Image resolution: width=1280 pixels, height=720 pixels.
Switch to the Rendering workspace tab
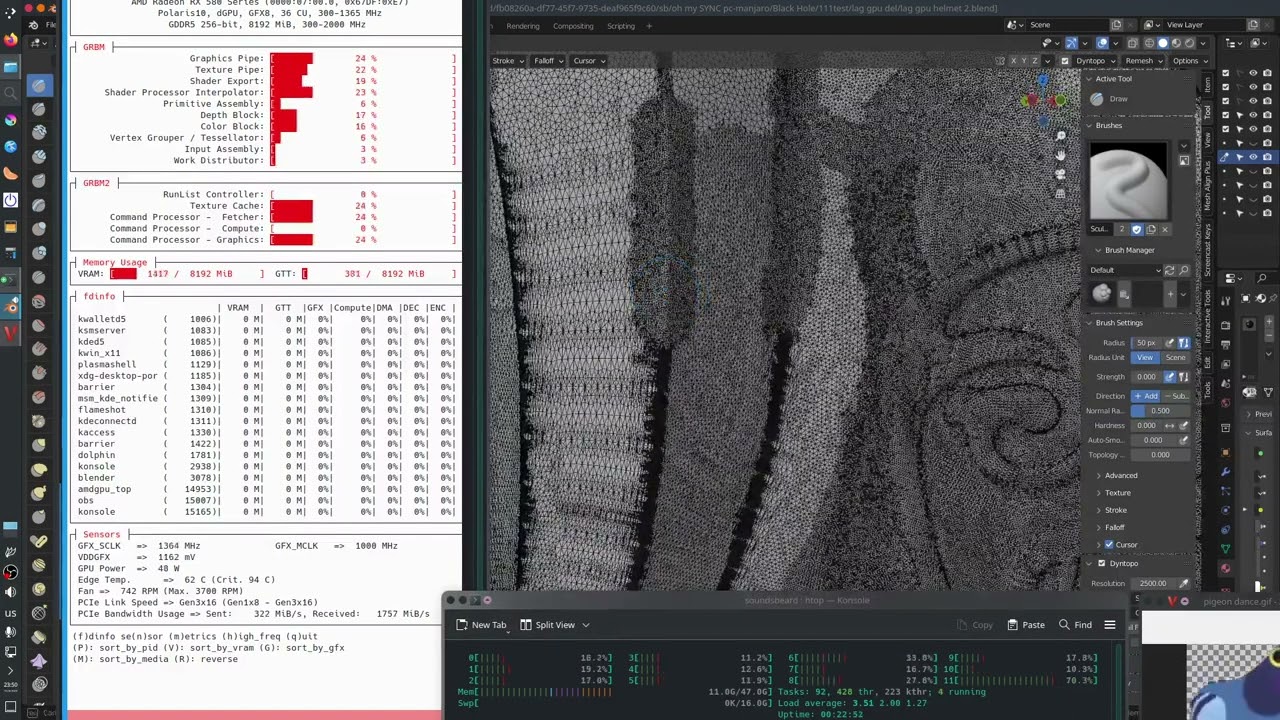point(522,26)
